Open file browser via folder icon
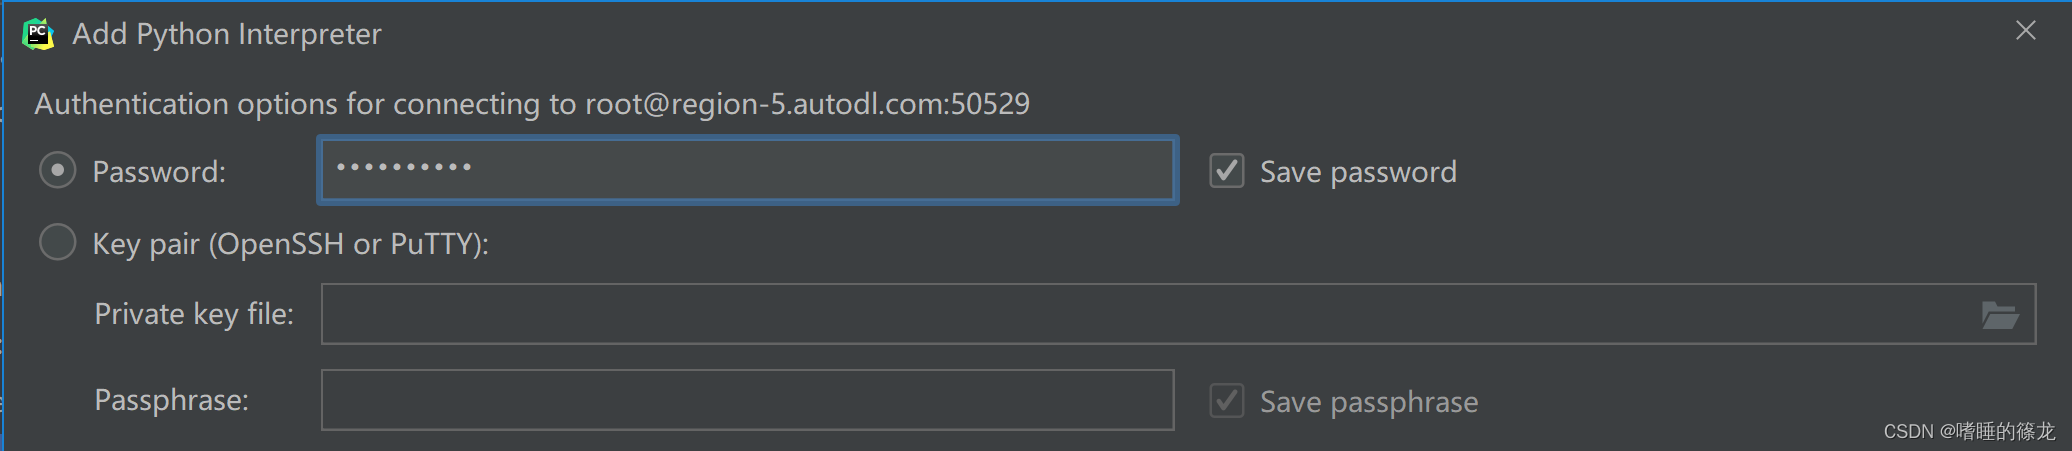This screenshot has width=2072, height=451. pyautogui.click(x=2000, y=315)
